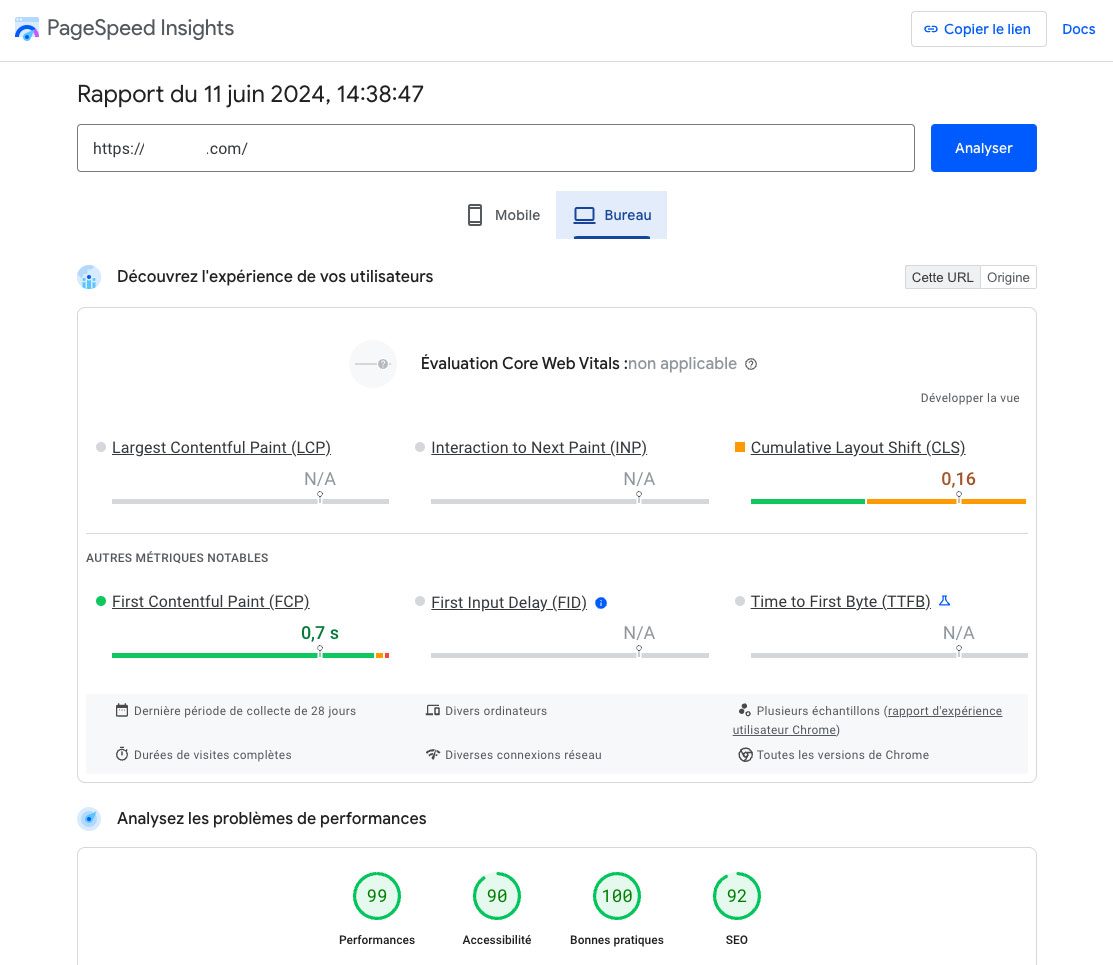Viewport: 1113px width, 965px height.
Task: Open the info icon beside First Input Delay
Action: (601, 603)
